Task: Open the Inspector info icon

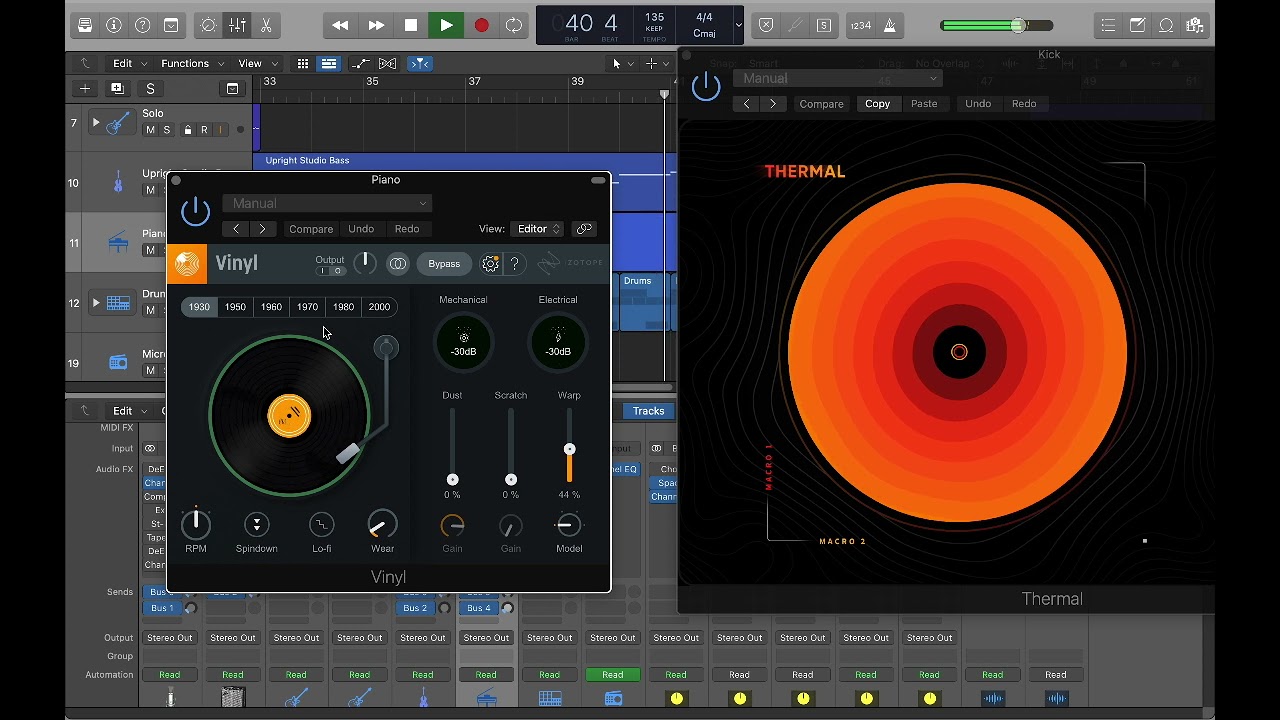Action: pos(114,25)
